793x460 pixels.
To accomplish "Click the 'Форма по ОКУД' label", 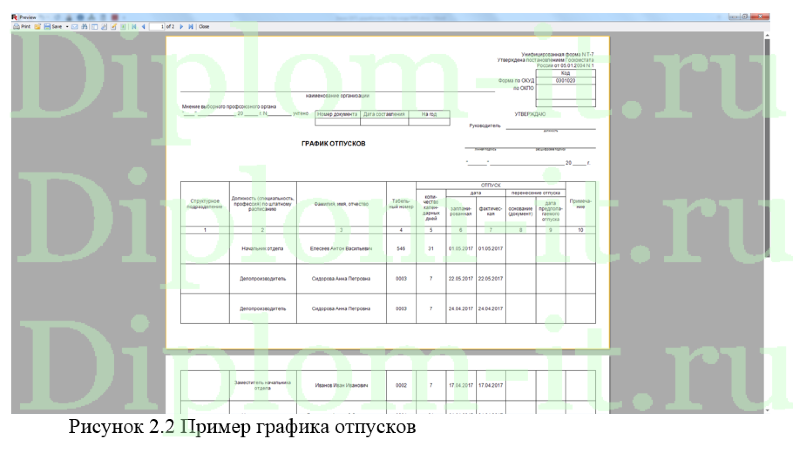I will (516, 80).
